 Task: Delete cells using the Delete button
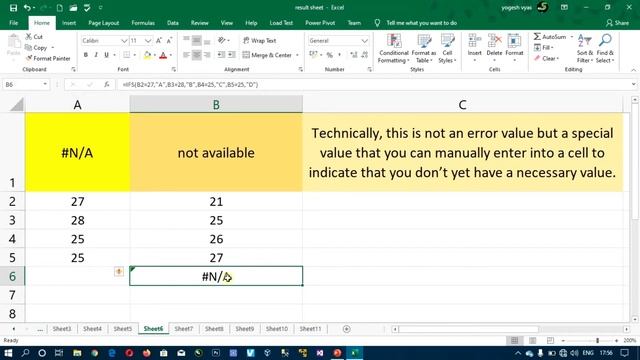click(x=494, y=49)
